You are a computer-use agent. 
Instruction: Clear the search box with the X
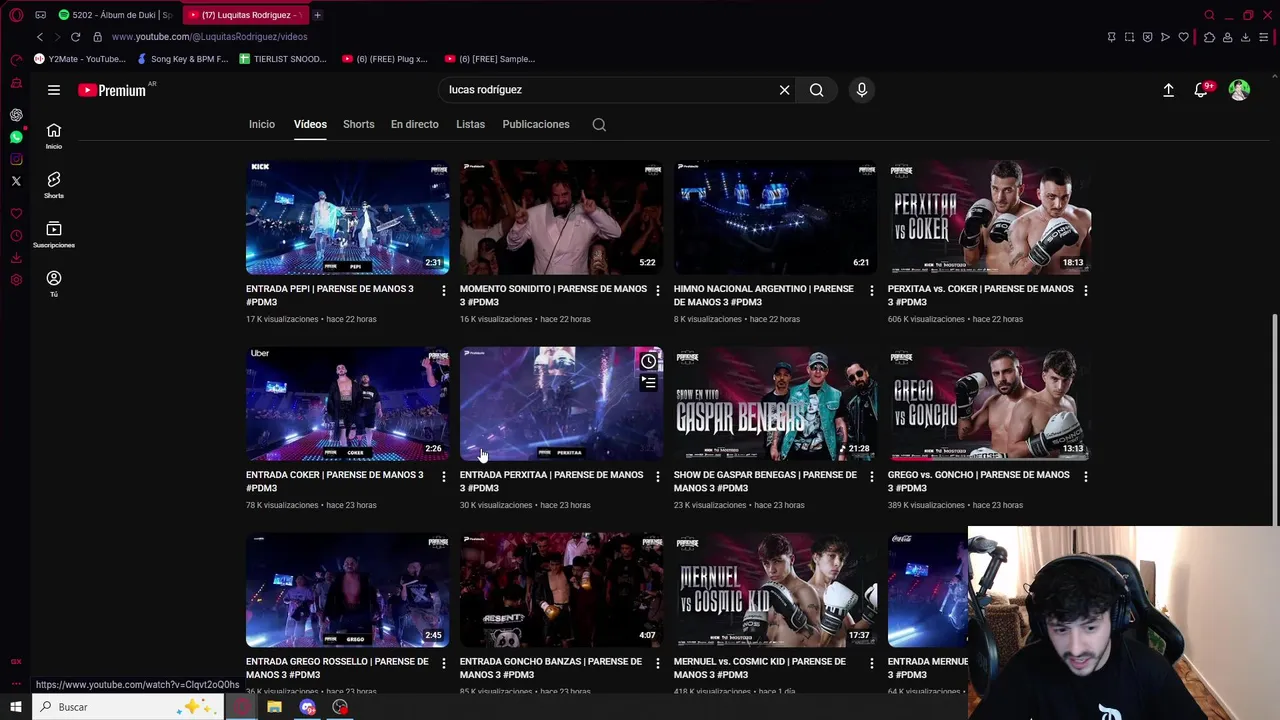pos(785,90)
